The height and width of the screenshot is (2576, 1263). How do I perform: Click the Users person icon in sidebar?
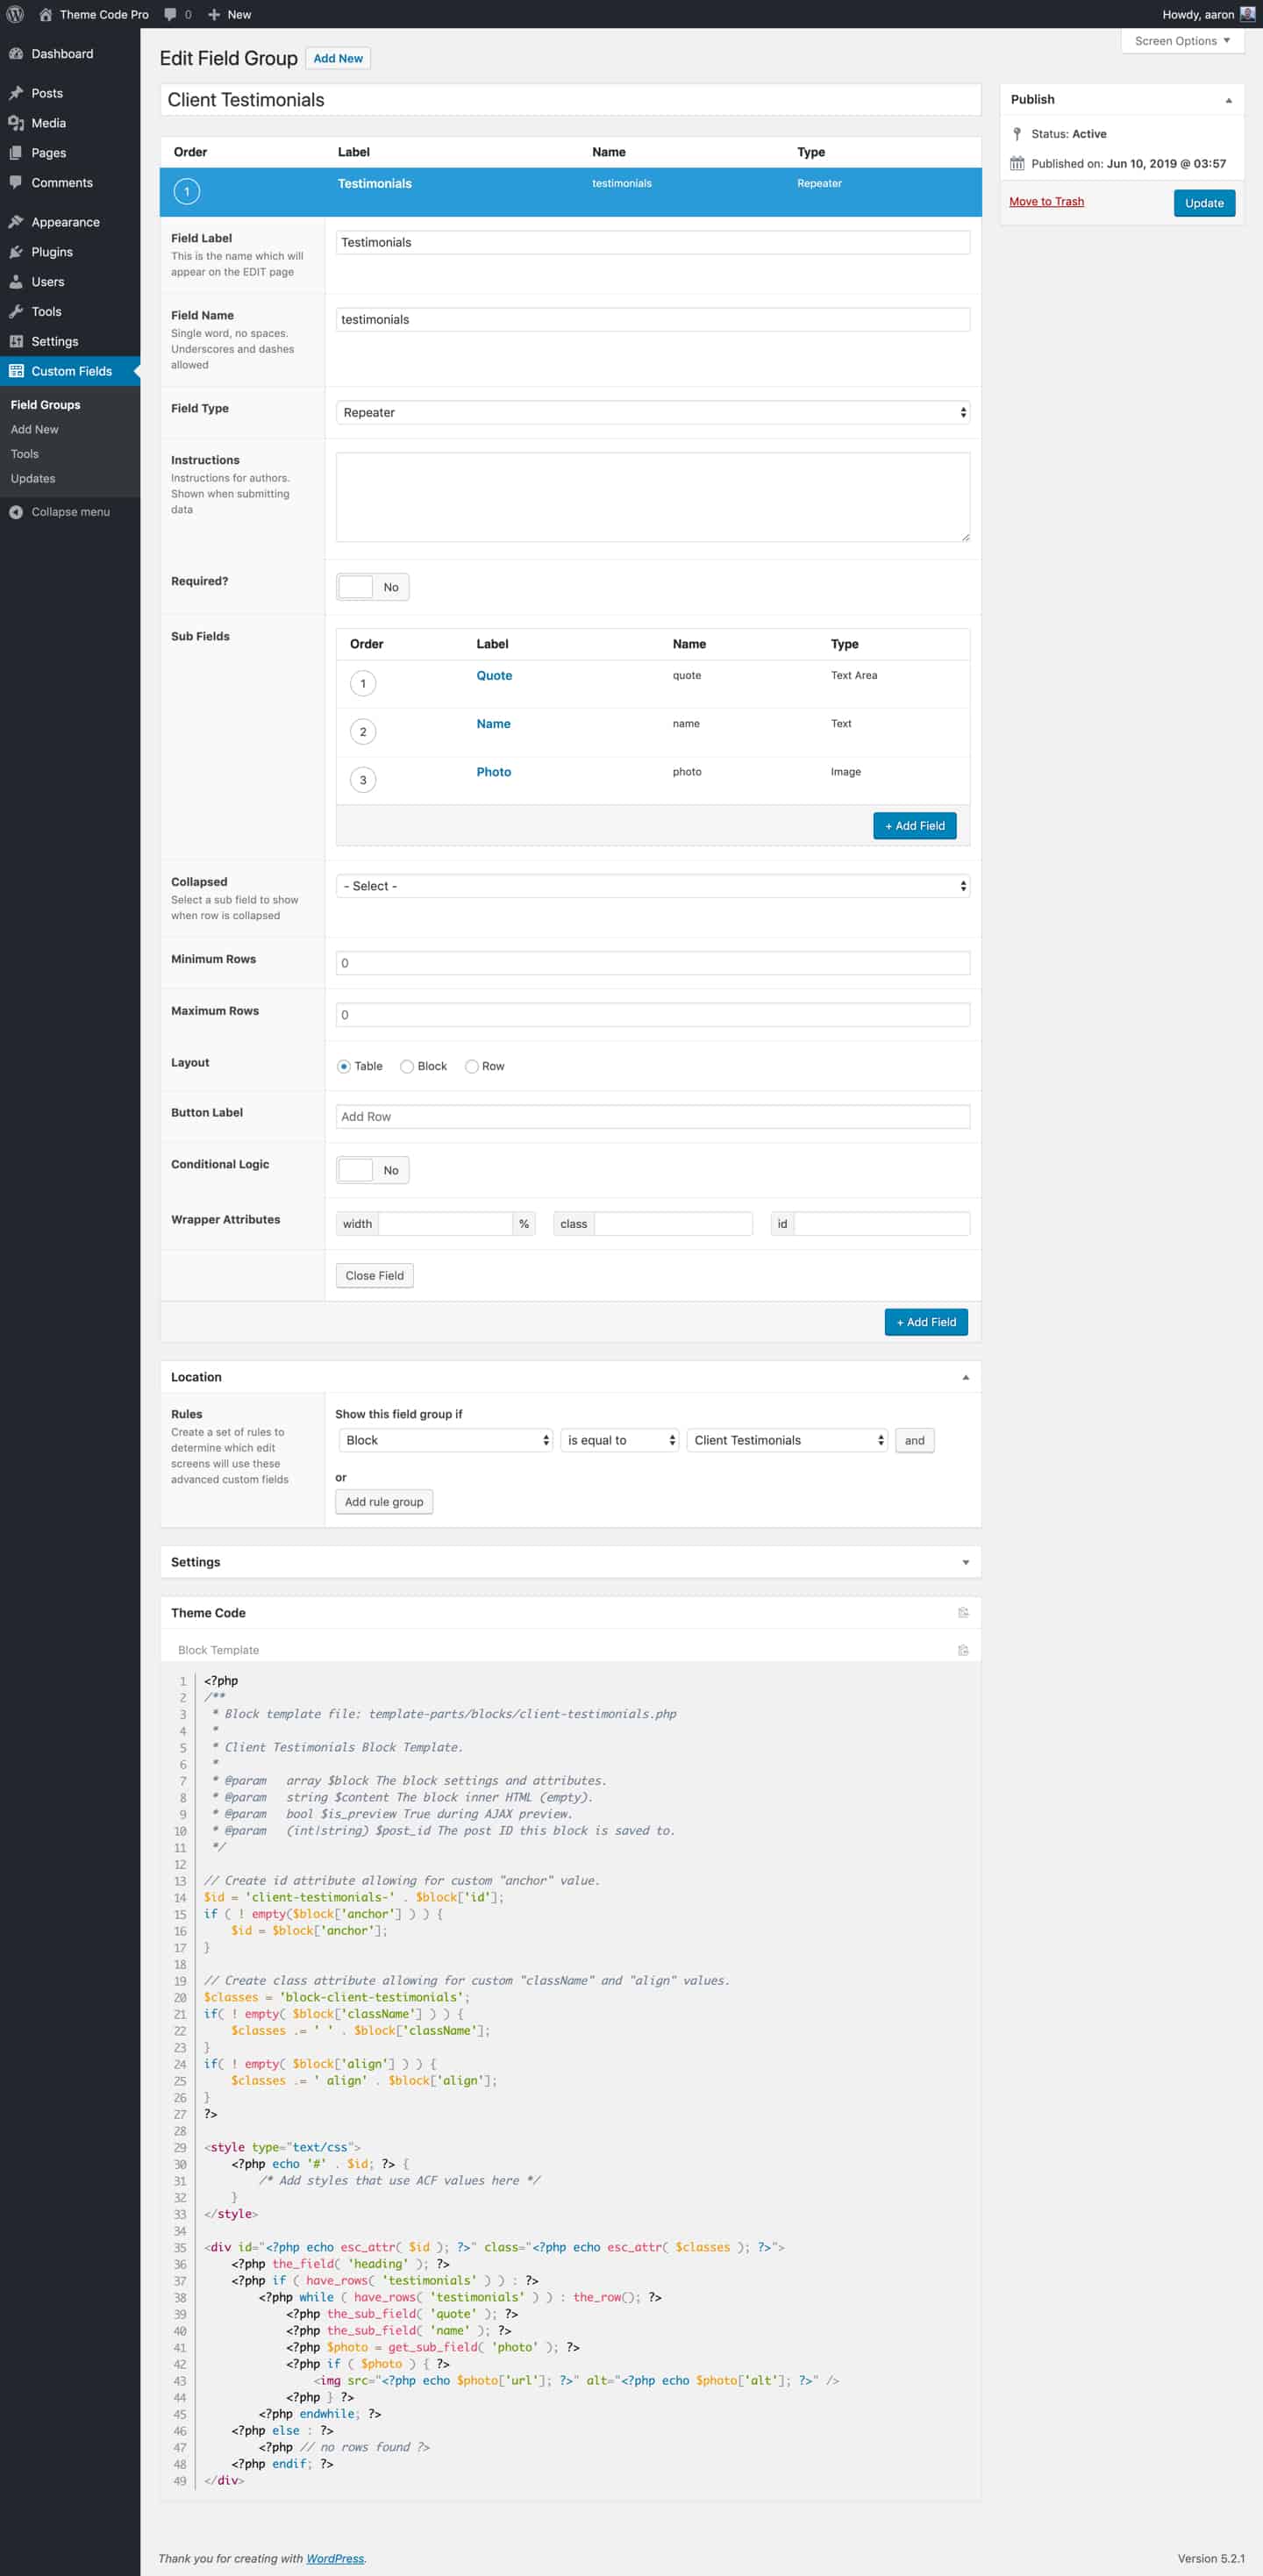pos(16,282)
